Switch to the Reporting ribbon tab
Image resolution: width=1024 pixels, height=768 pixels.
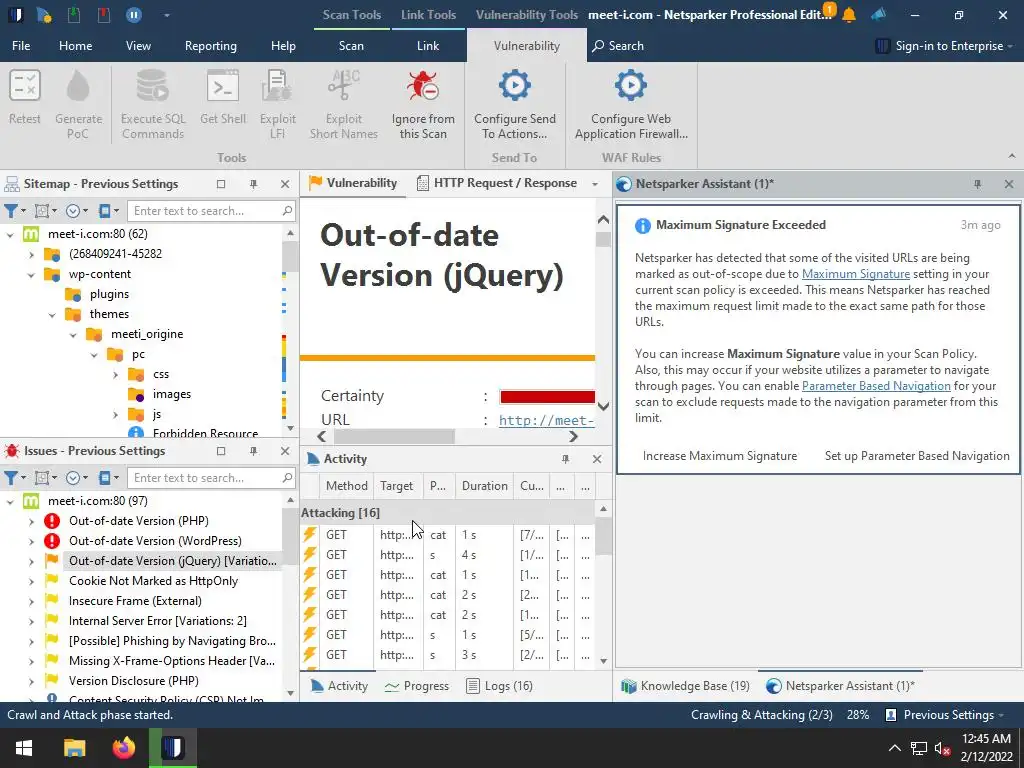coord(210,46)
